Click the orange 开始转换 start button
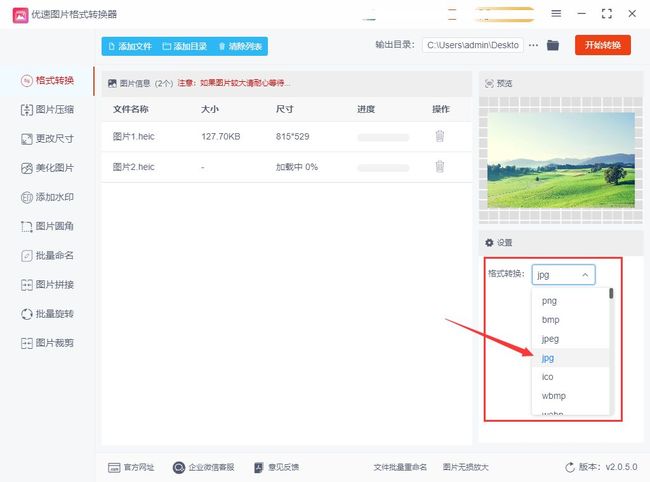 (x=603, y=45)
